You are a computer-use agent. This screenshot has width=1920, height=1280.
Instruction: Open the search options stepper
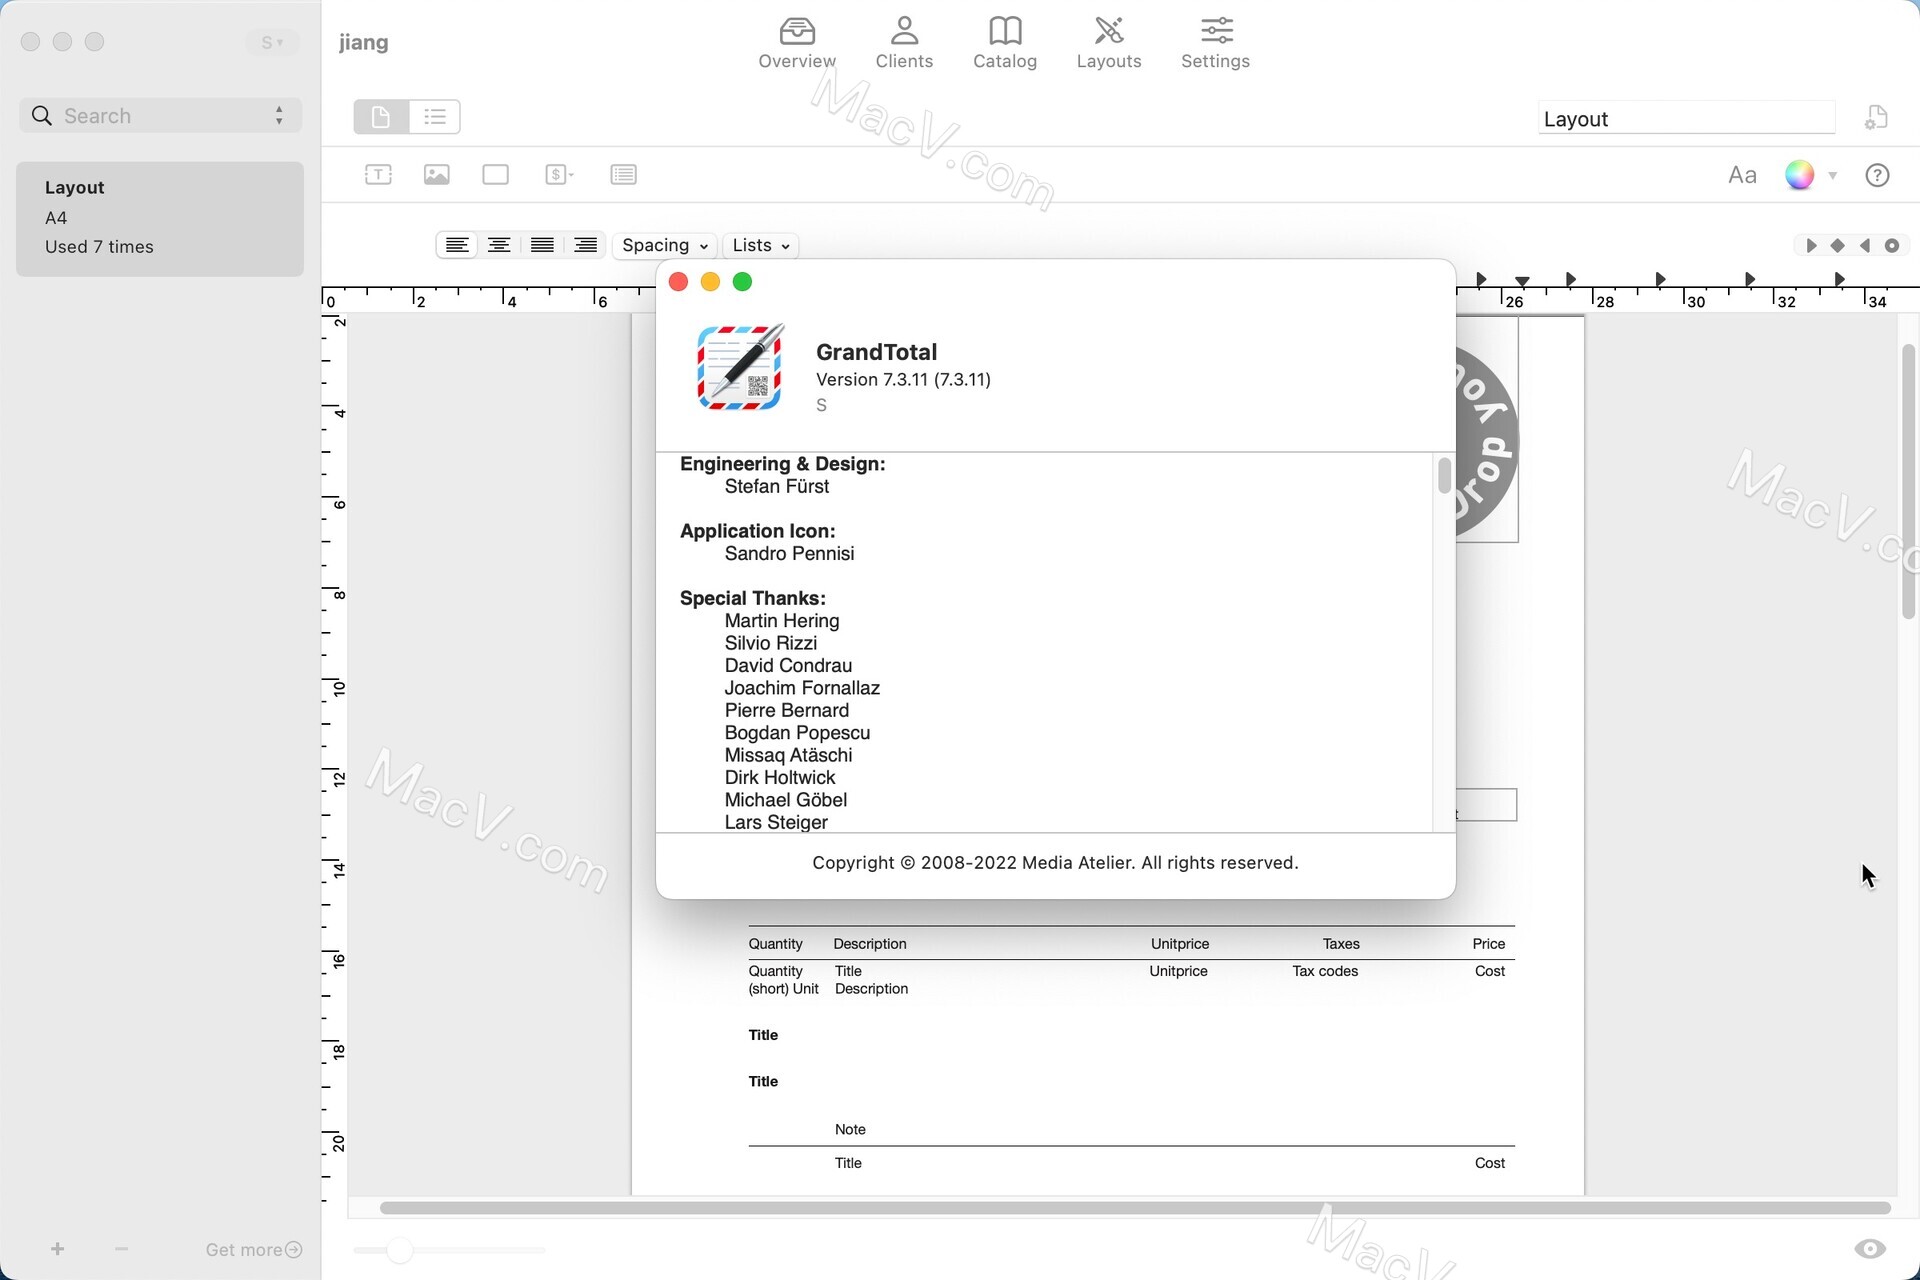pos(279,116)
